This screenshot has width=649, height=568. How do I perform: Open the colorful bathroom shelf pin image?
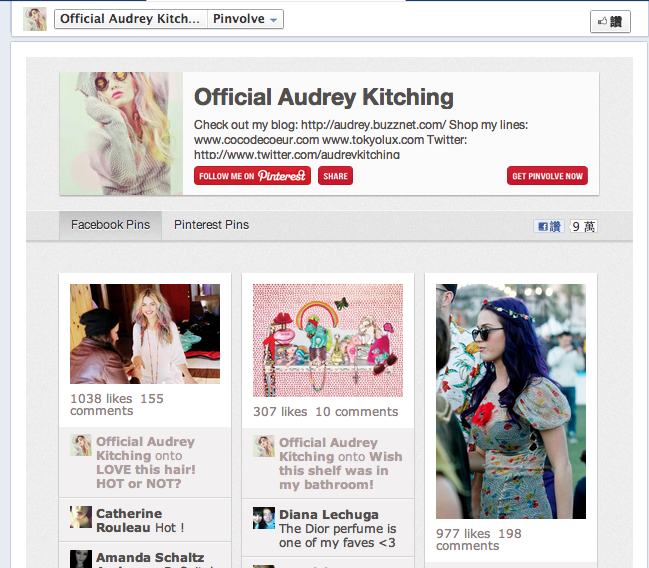pos(328,340)
